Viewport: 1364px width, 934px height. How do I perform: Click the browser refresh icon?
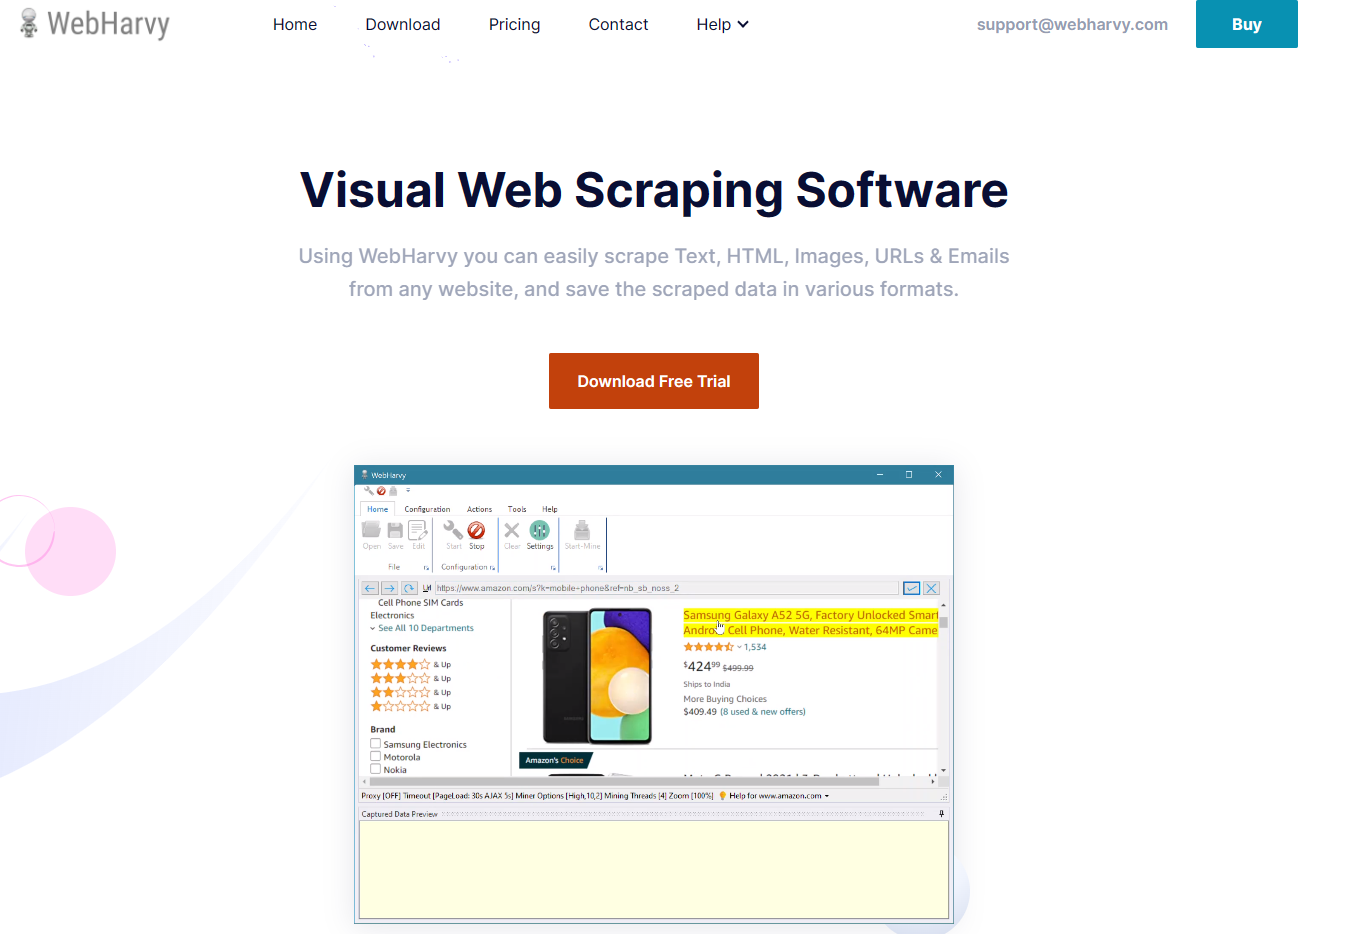pos(409,588)
